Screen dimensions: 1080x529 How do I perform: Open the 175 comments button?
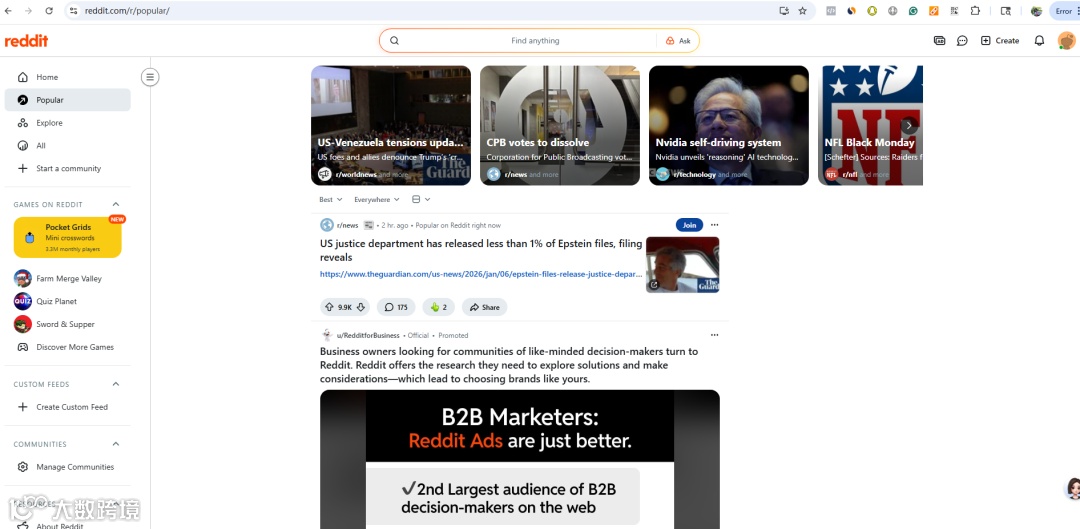point(396,307)
